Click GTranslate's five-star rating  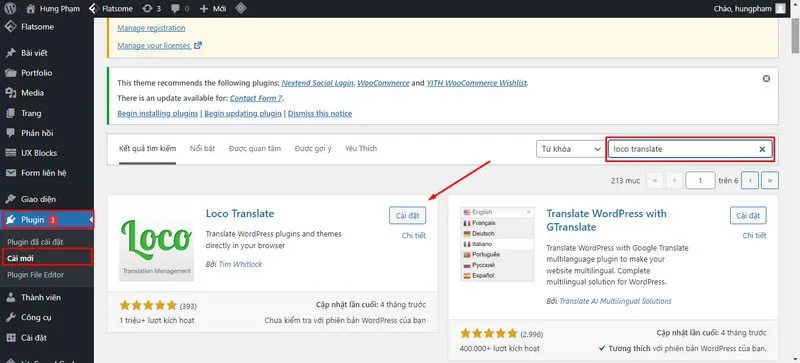[489, 334]
